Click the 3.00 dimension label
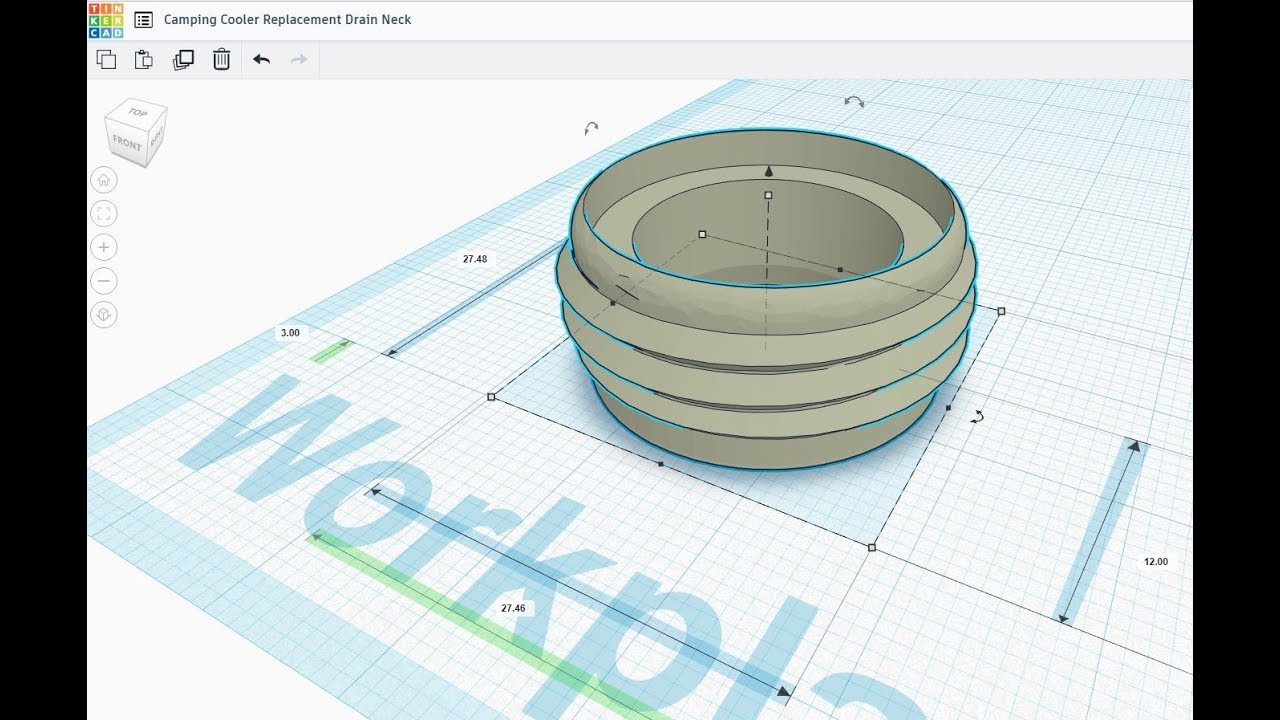The image size is (1280, 720). [290, 332]
